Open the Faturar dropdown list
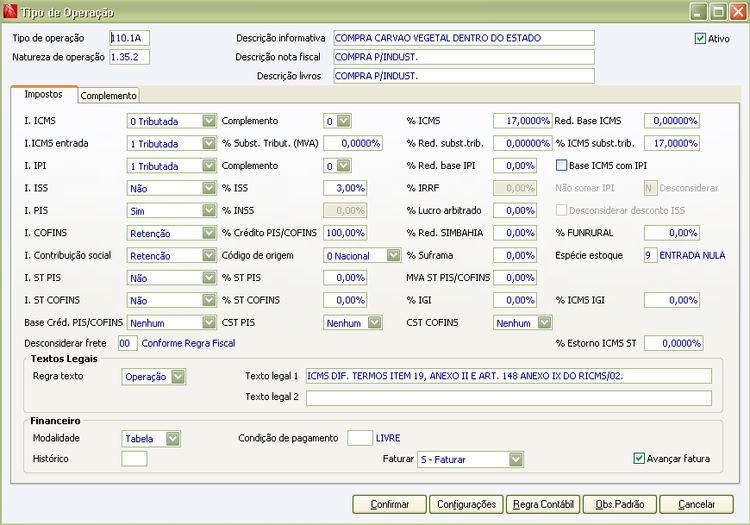The image size is (750, 525). 516,460
